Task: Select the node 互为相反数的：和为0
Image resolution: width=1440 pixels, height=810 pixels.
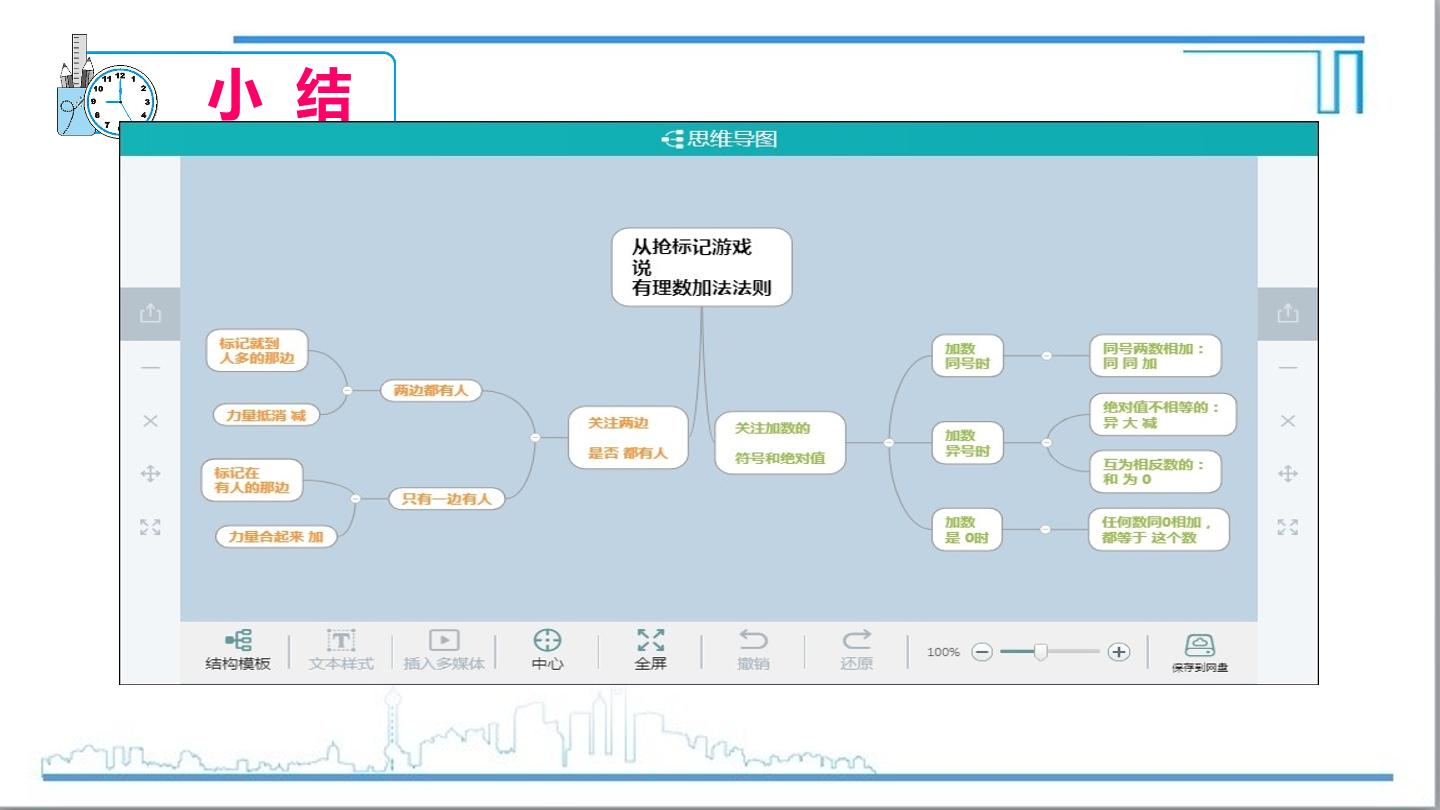Action: click(x=1155, y=472)
